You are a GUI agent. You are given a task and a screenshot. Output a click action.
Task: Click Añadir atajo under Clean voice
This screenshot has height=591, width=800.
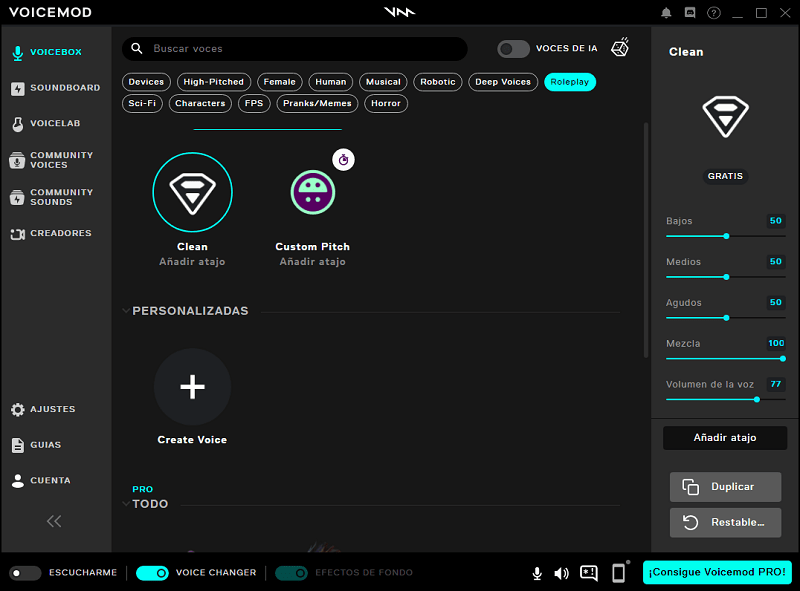192,262
